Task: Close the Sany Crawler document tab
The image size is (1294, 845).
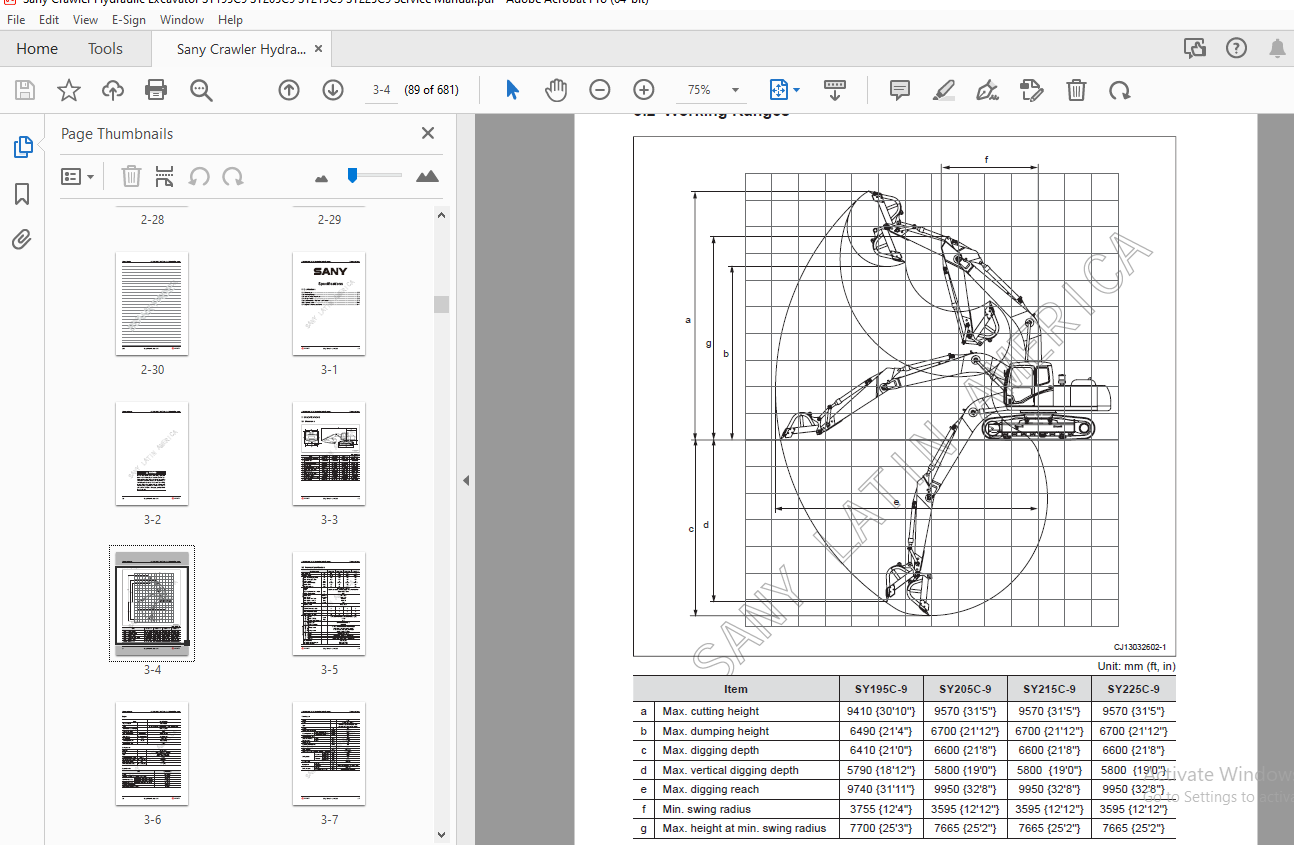Action: pyautogui.click(x=318, y=48)
